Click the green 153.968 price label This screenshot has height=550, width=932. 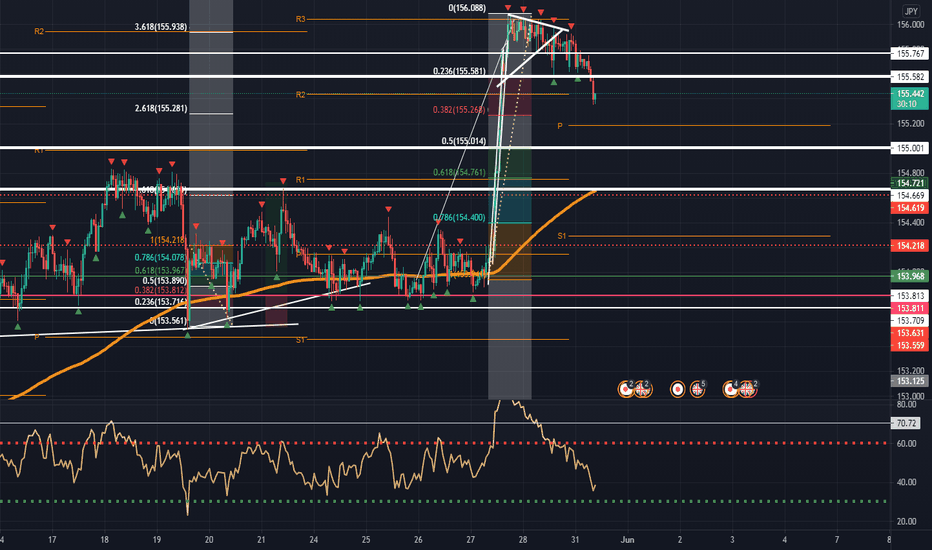910,276
